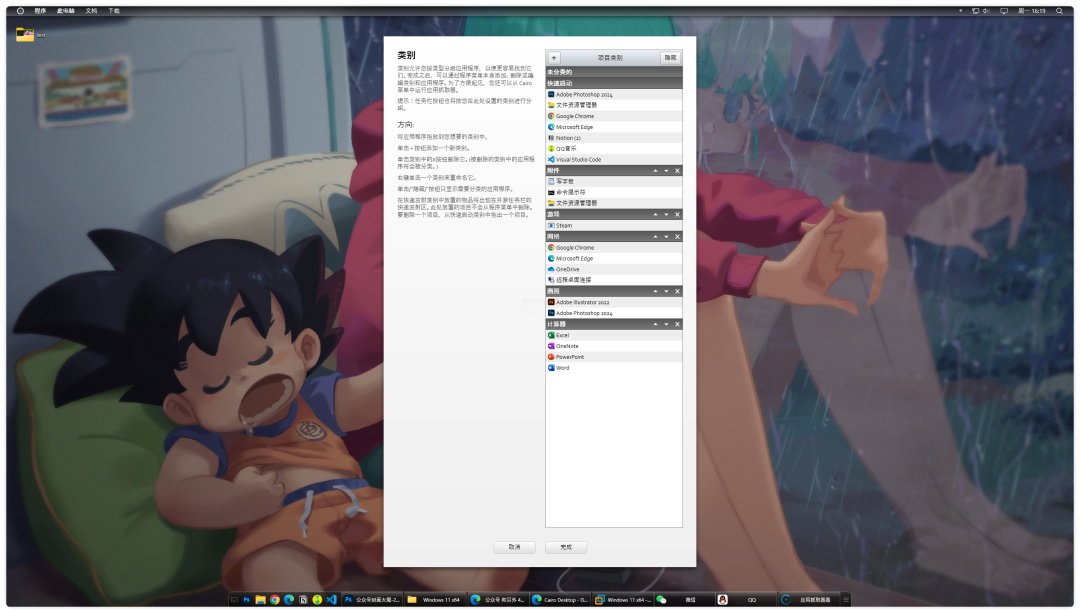The height and width of the screenshot is (613, 1080).
Task: Select the Visual Studio Code entry
Action: pyautogui.click(x=614, y=160)
